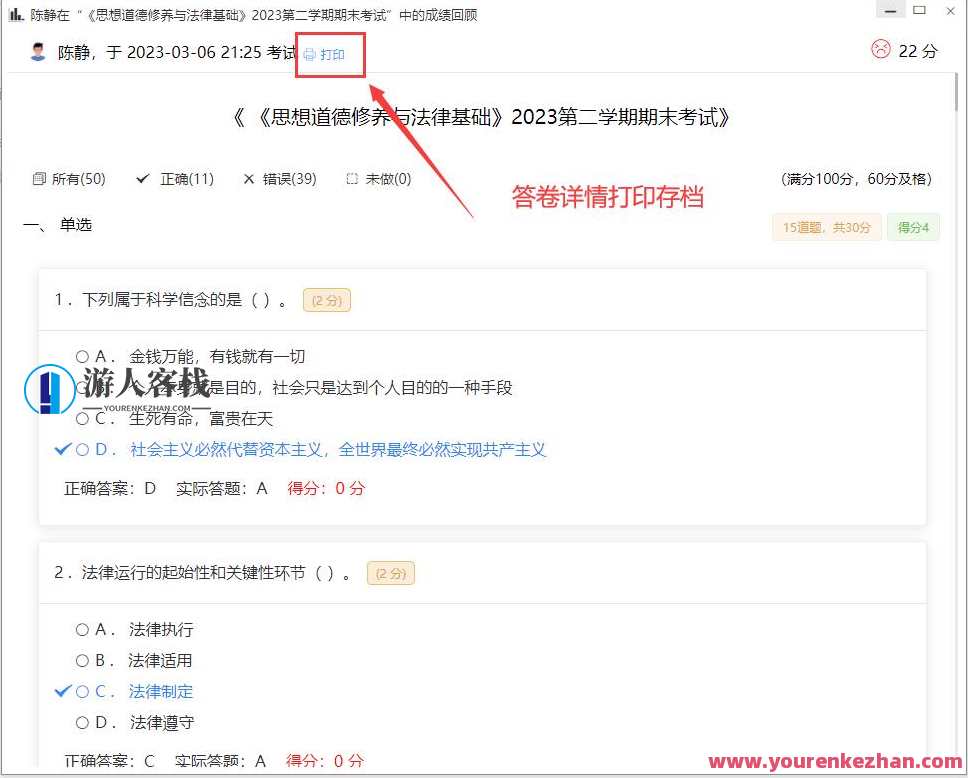Click the printer icon beside 打印
Screen dimensions: 968x778
[310, 55]
